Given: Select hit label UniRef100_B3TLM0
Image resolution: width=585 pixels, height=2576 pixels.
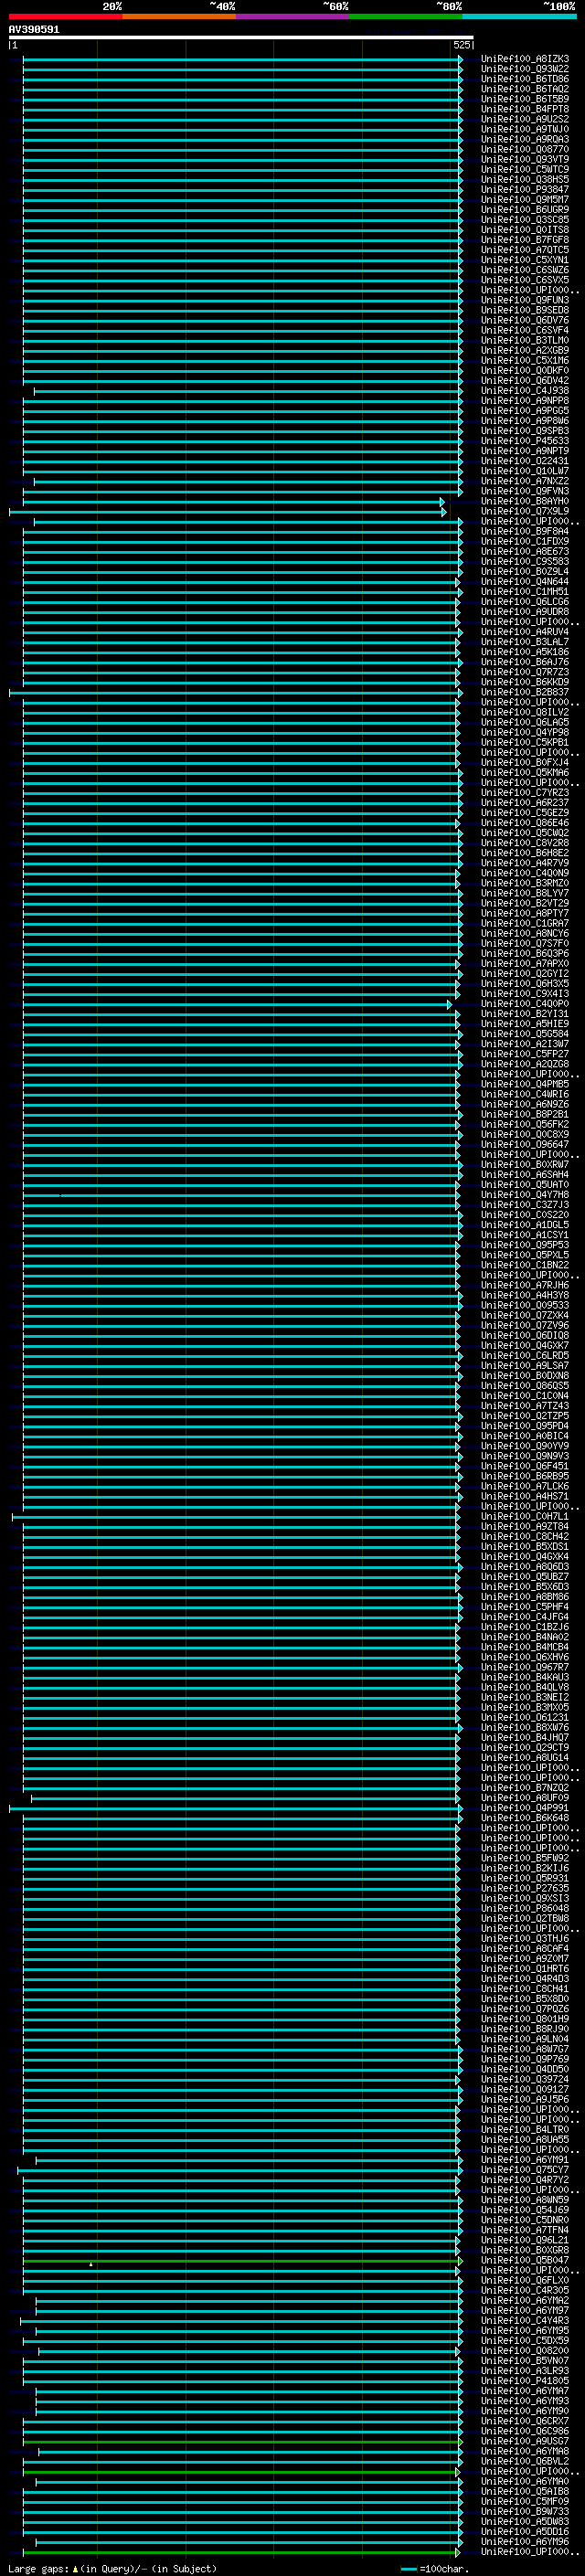Looking at the screenshot, I should (525, 341).
